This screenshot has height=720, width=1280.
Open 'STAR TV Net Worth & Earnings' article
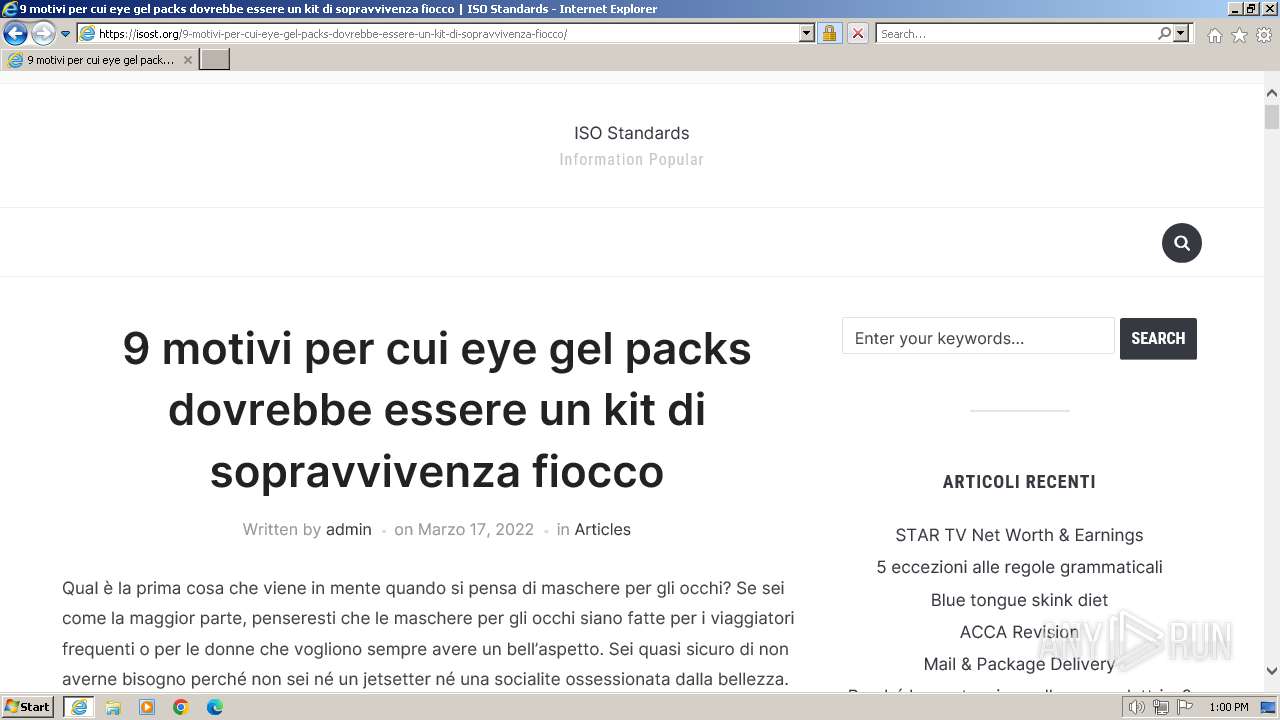1019,535
